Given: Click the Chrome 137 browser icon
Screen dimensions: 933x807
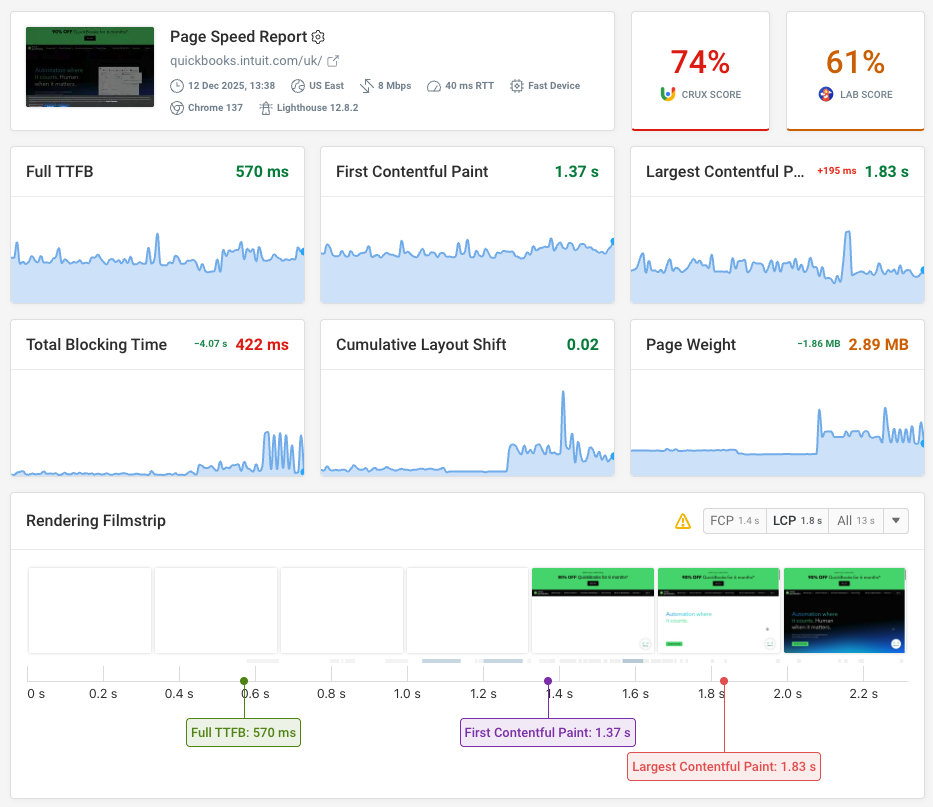Looking at the screenshot, I should [x=178, y=107].
